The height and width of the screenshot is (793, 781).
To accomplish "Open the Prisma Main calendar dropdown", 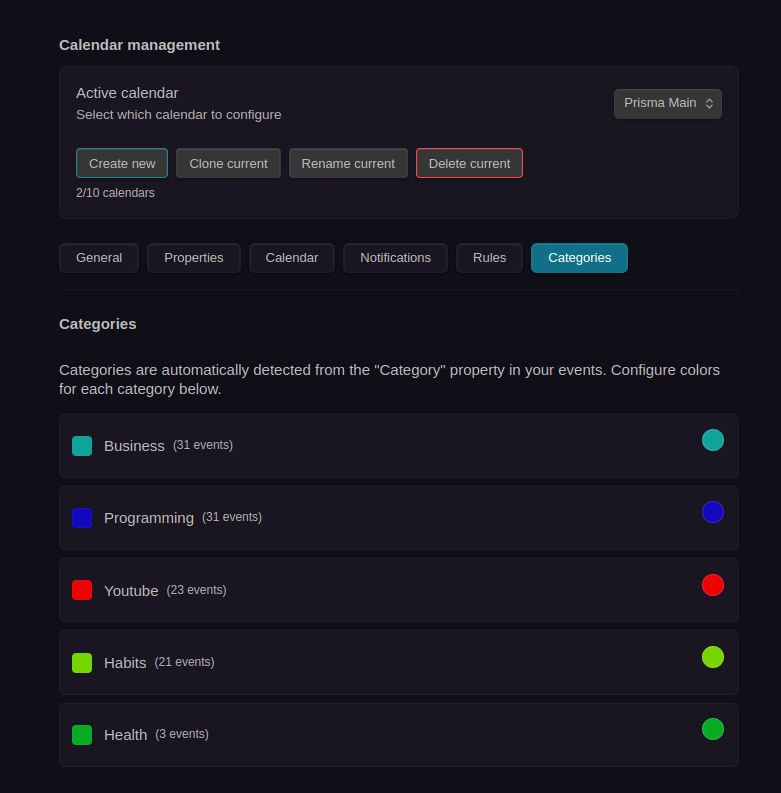I will (668, 104).
